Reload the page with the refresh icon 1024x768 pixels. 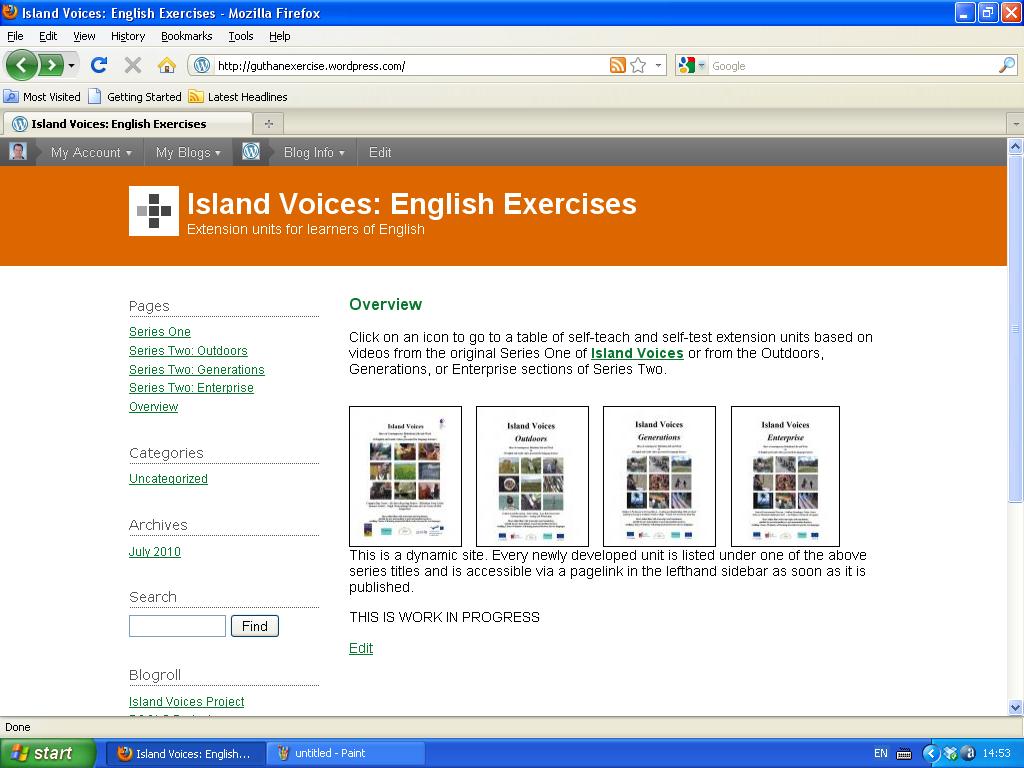(x=98, y=66)
